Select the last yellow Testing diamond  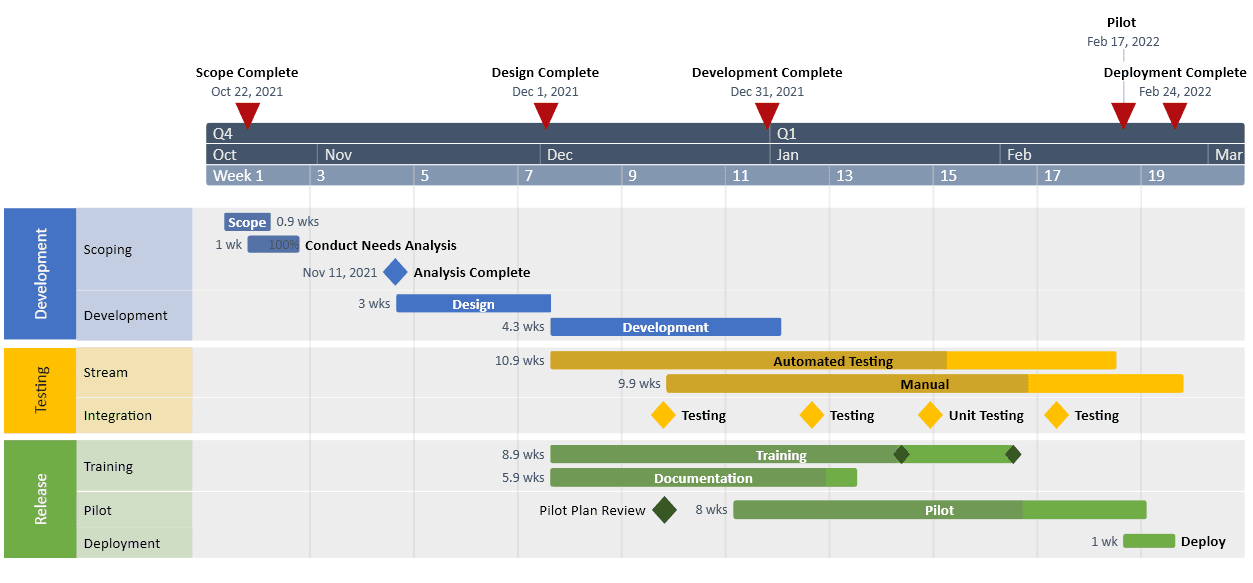click(1057, 415)
